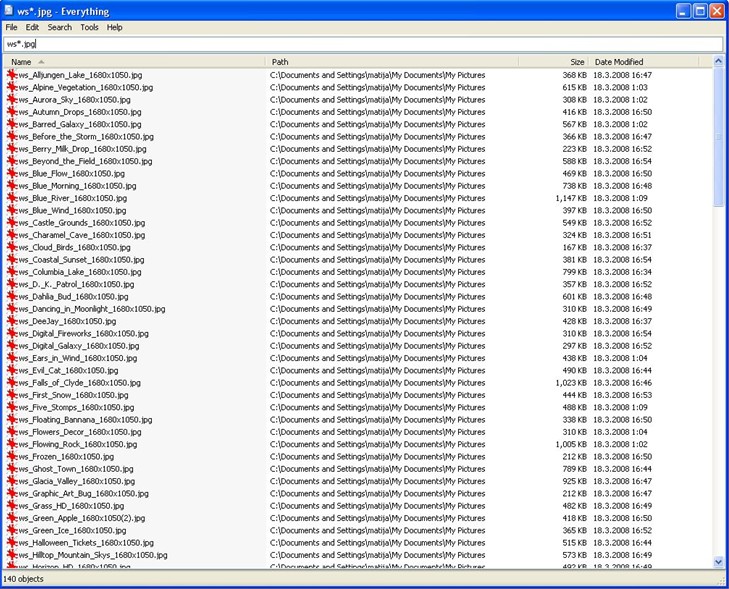
Task: Open the Tools menu
Action: [x=89, y=27]
